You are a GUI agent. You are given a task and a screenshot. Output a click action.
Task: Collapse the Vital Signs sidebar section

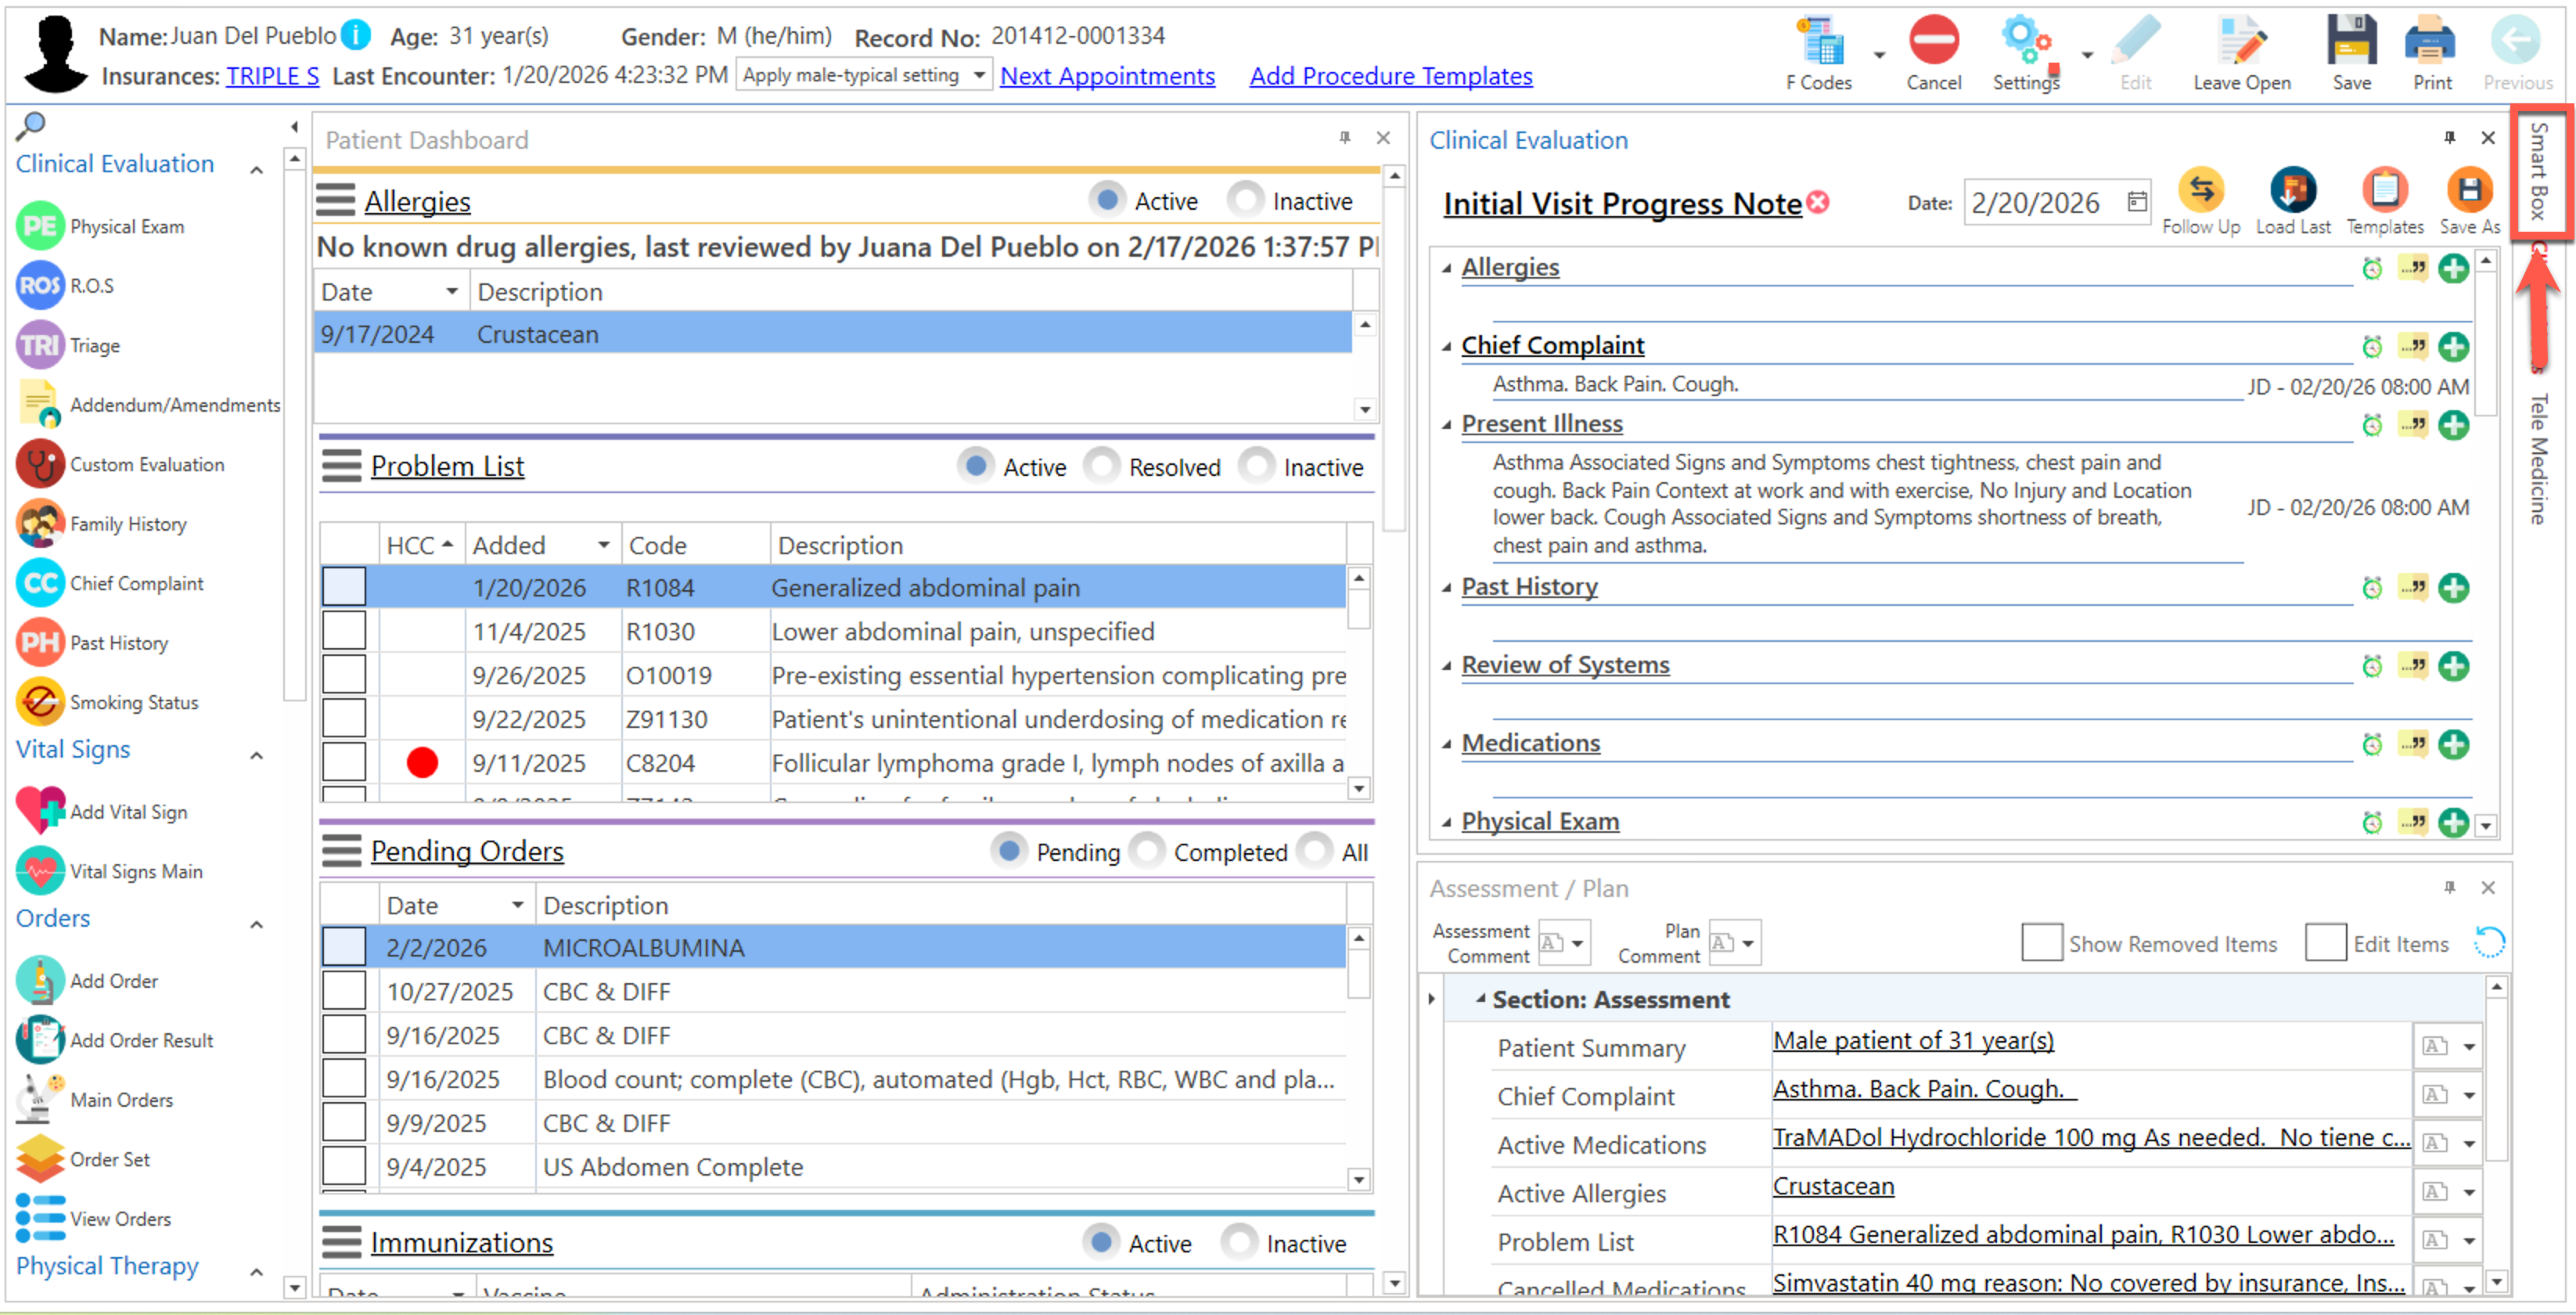[x=257, y=755]
